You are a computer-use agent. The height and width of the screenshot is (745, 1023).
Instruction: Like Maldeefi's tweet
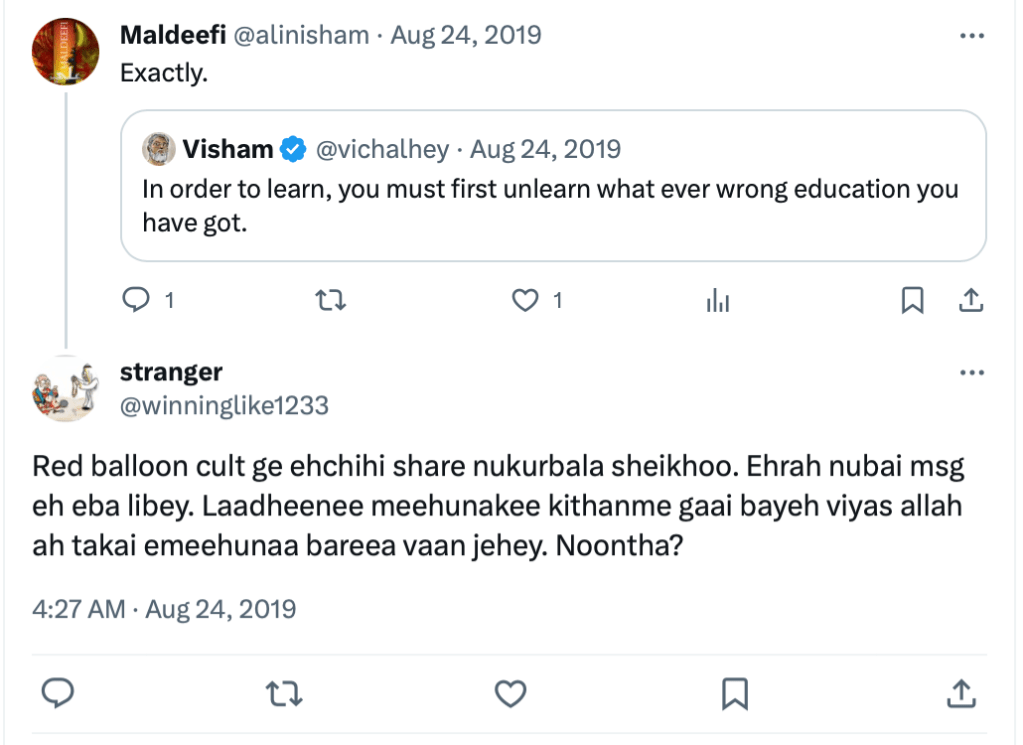coord(525,300)
